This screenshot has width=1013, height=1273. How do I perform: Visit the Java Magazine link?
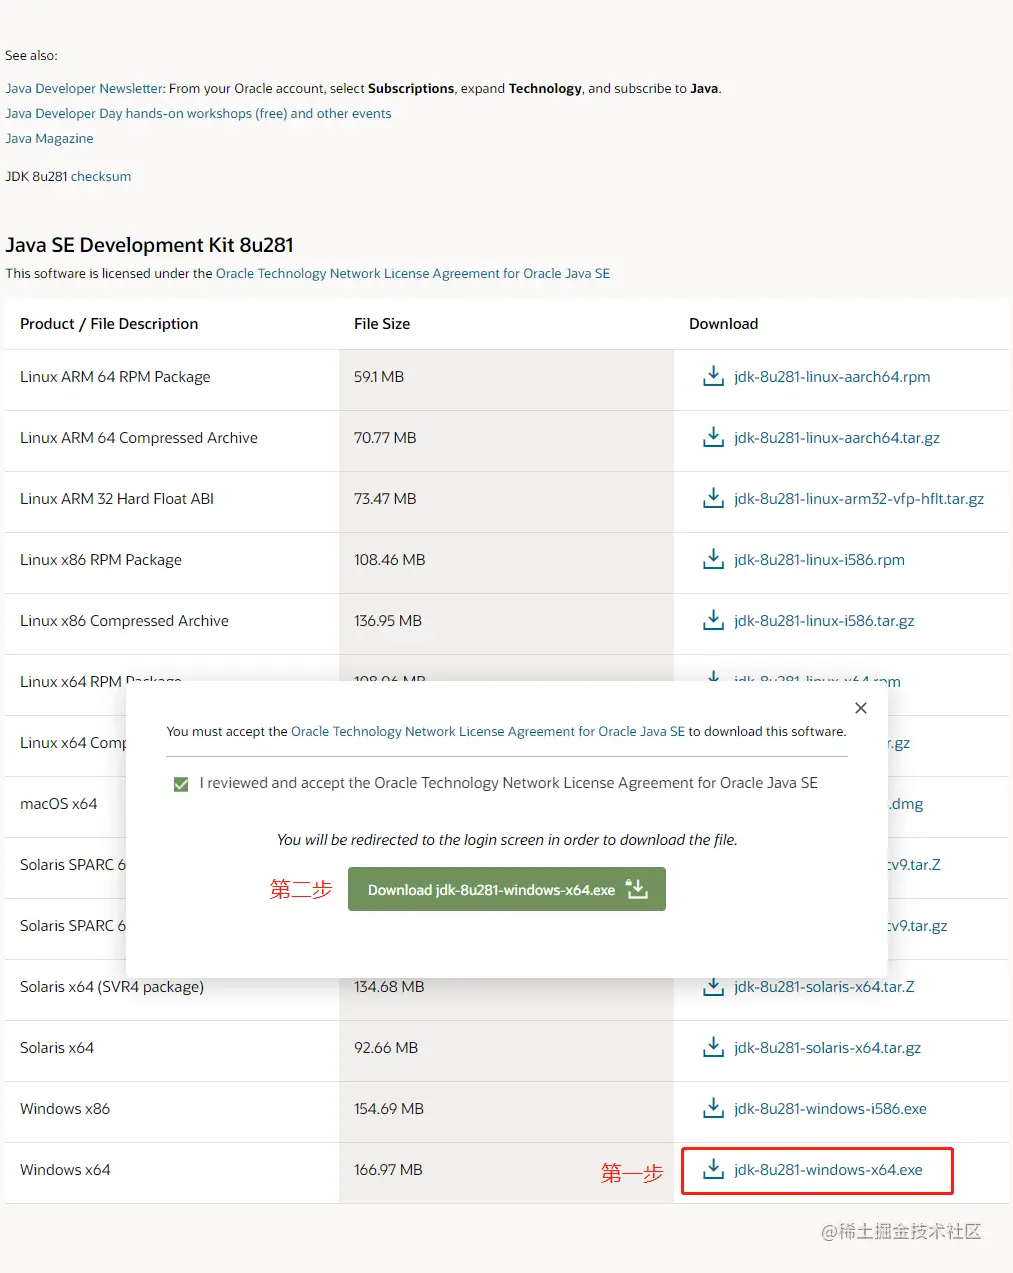(49, 139)
